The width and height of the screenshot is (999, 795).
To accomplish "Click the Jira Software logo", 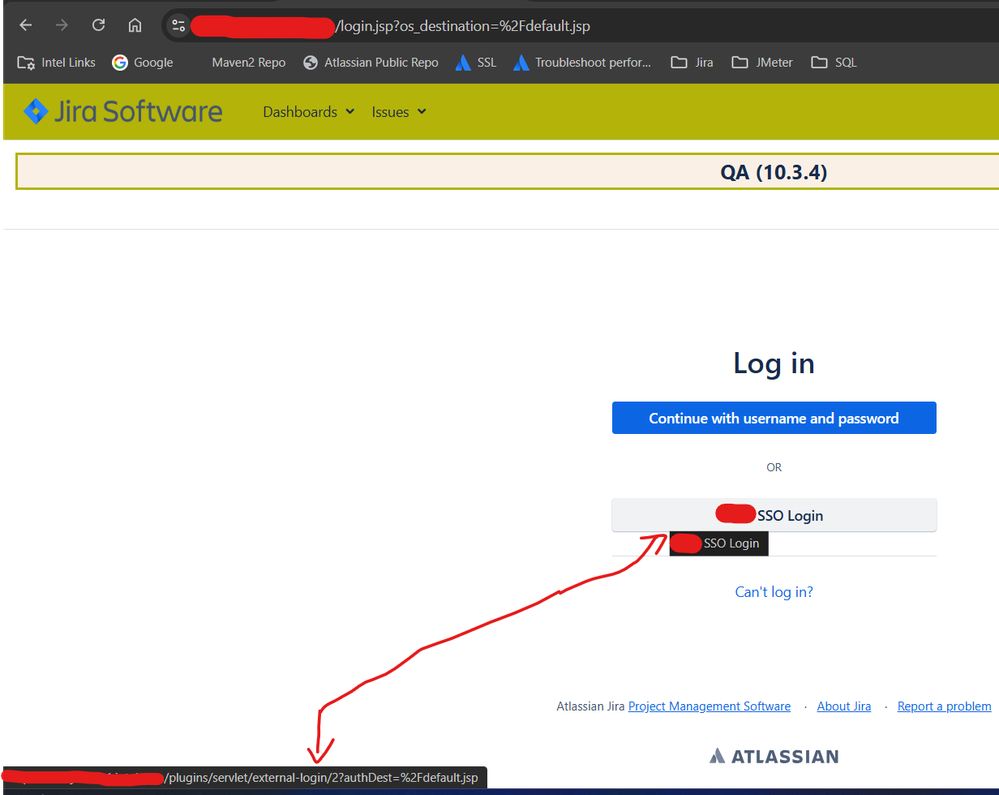I will point(123,111).
